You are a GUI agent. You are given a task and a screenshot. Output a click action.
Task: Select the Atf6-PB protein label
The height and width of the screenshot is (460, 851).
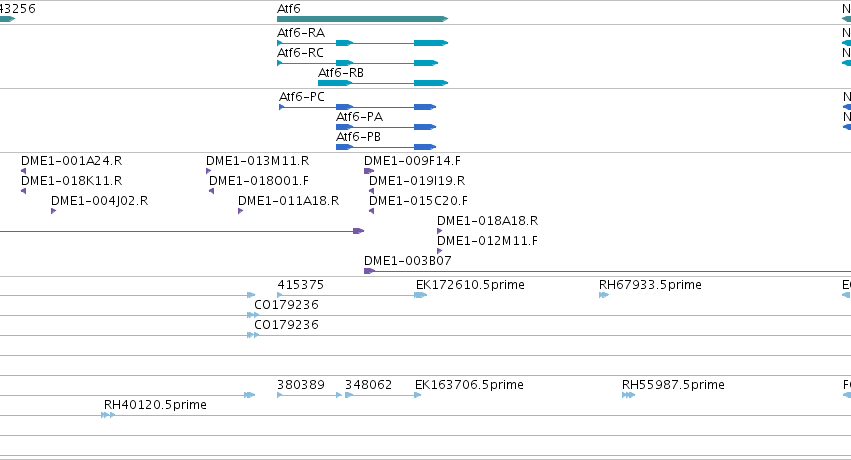coord(358,137)
